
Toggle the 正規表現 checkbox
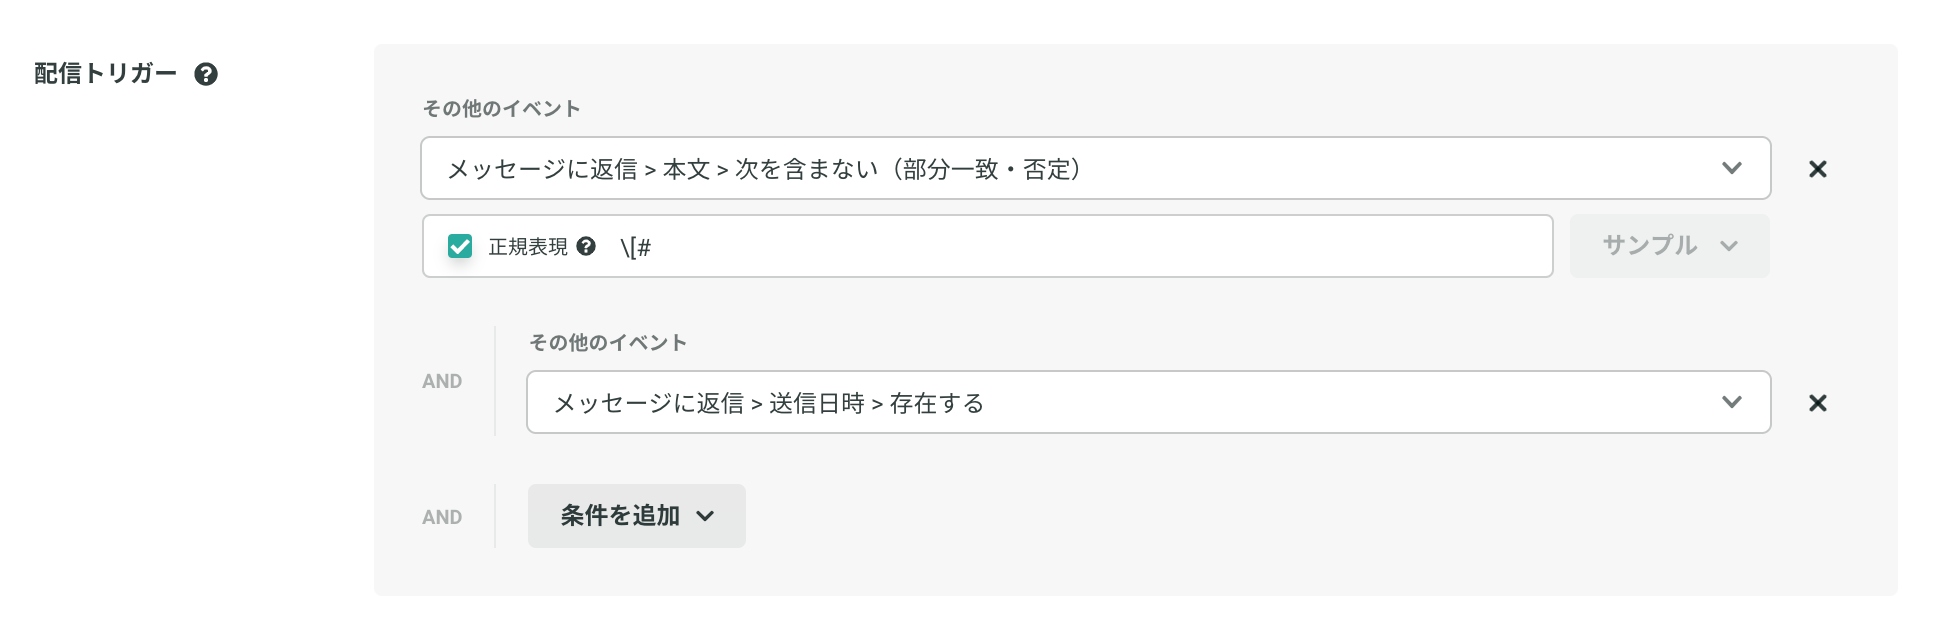point(460,246)
